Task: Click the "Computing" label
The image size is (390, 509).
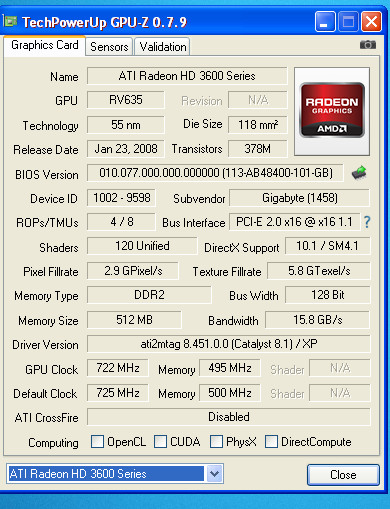Action: tap(53, 443)
